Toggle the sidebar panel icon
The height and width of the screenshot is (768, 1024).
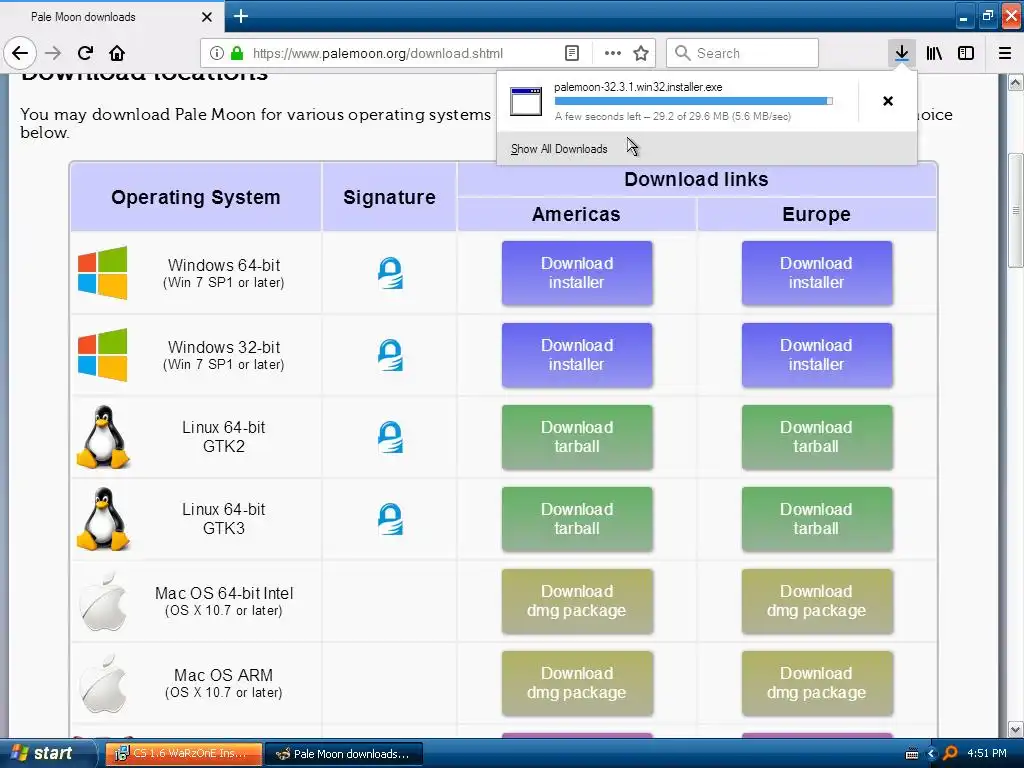(x=966, y=53)
